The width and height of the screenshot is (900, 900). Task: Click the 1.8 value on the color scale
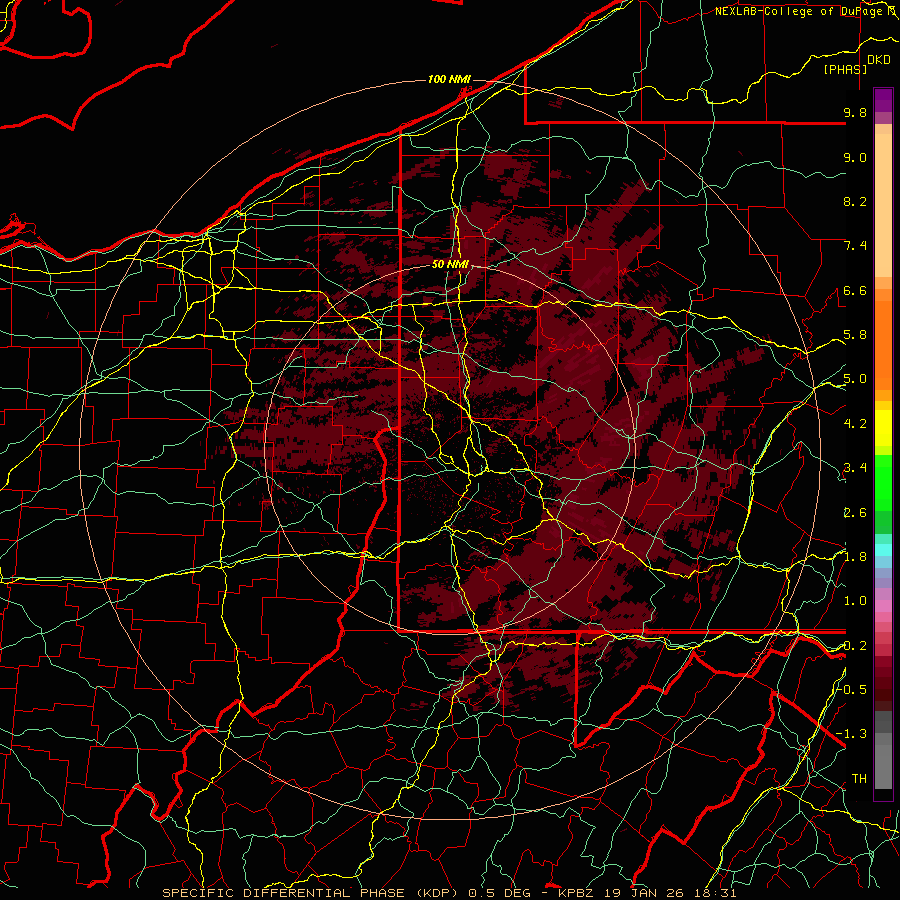[855, 557]
